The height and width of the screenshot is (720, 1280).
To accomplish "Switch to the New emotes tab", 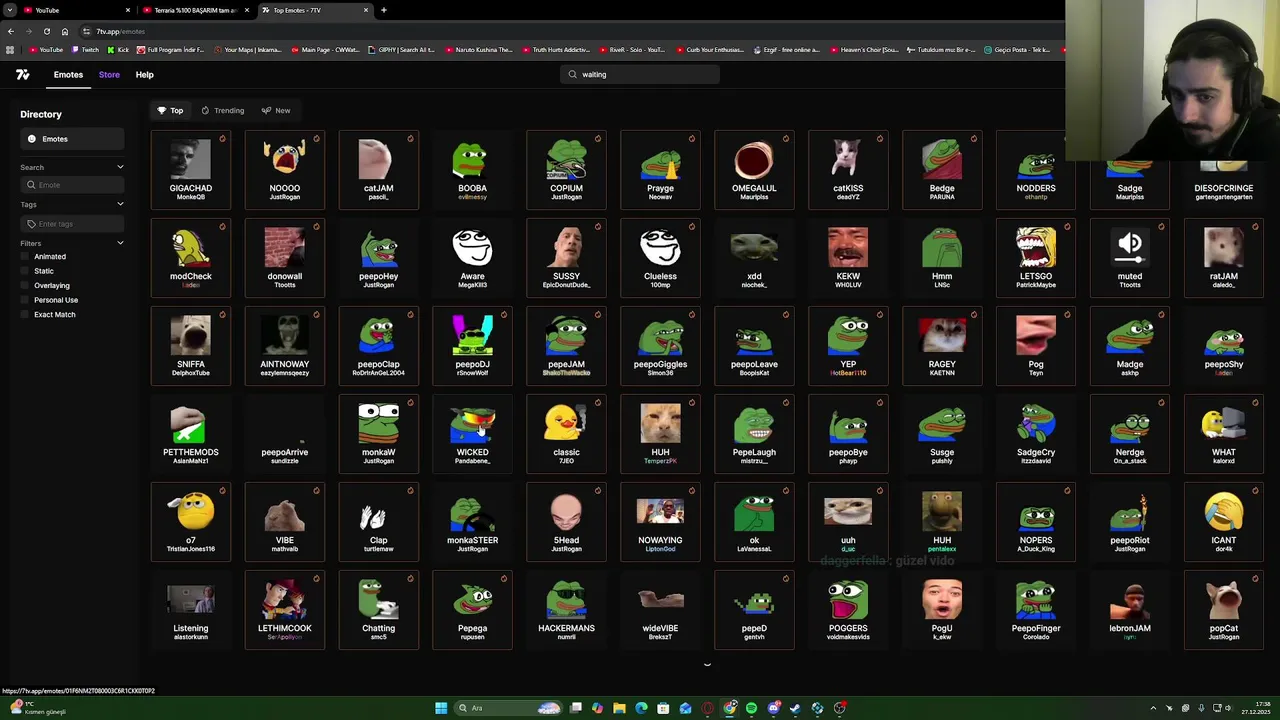I will tap(276, 110).
